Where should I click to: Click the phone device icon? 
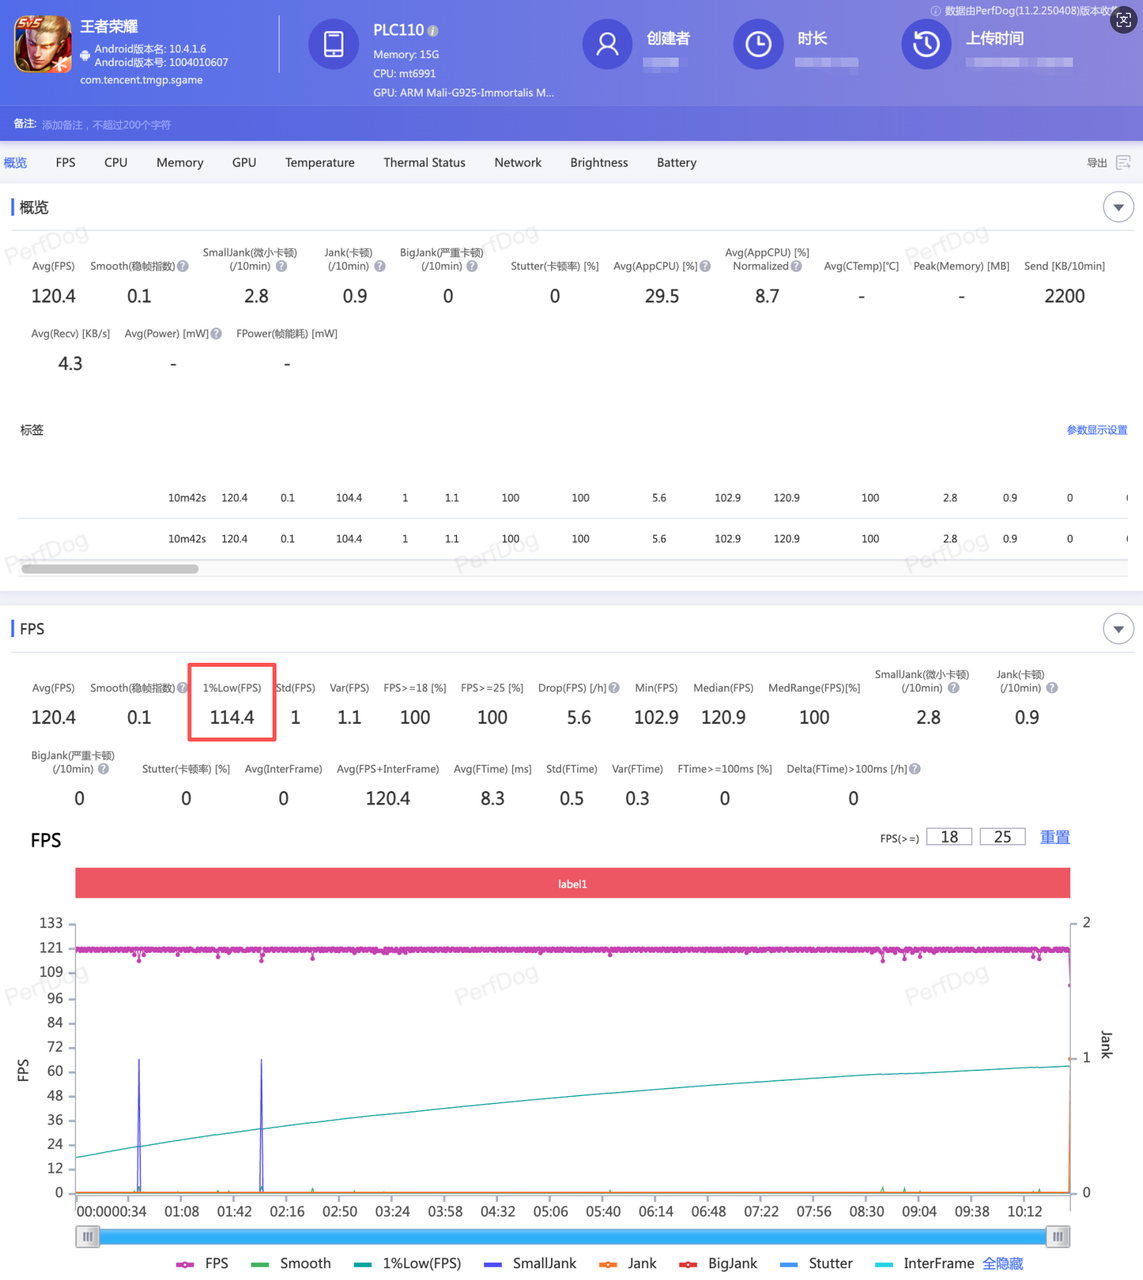[333, 45]
